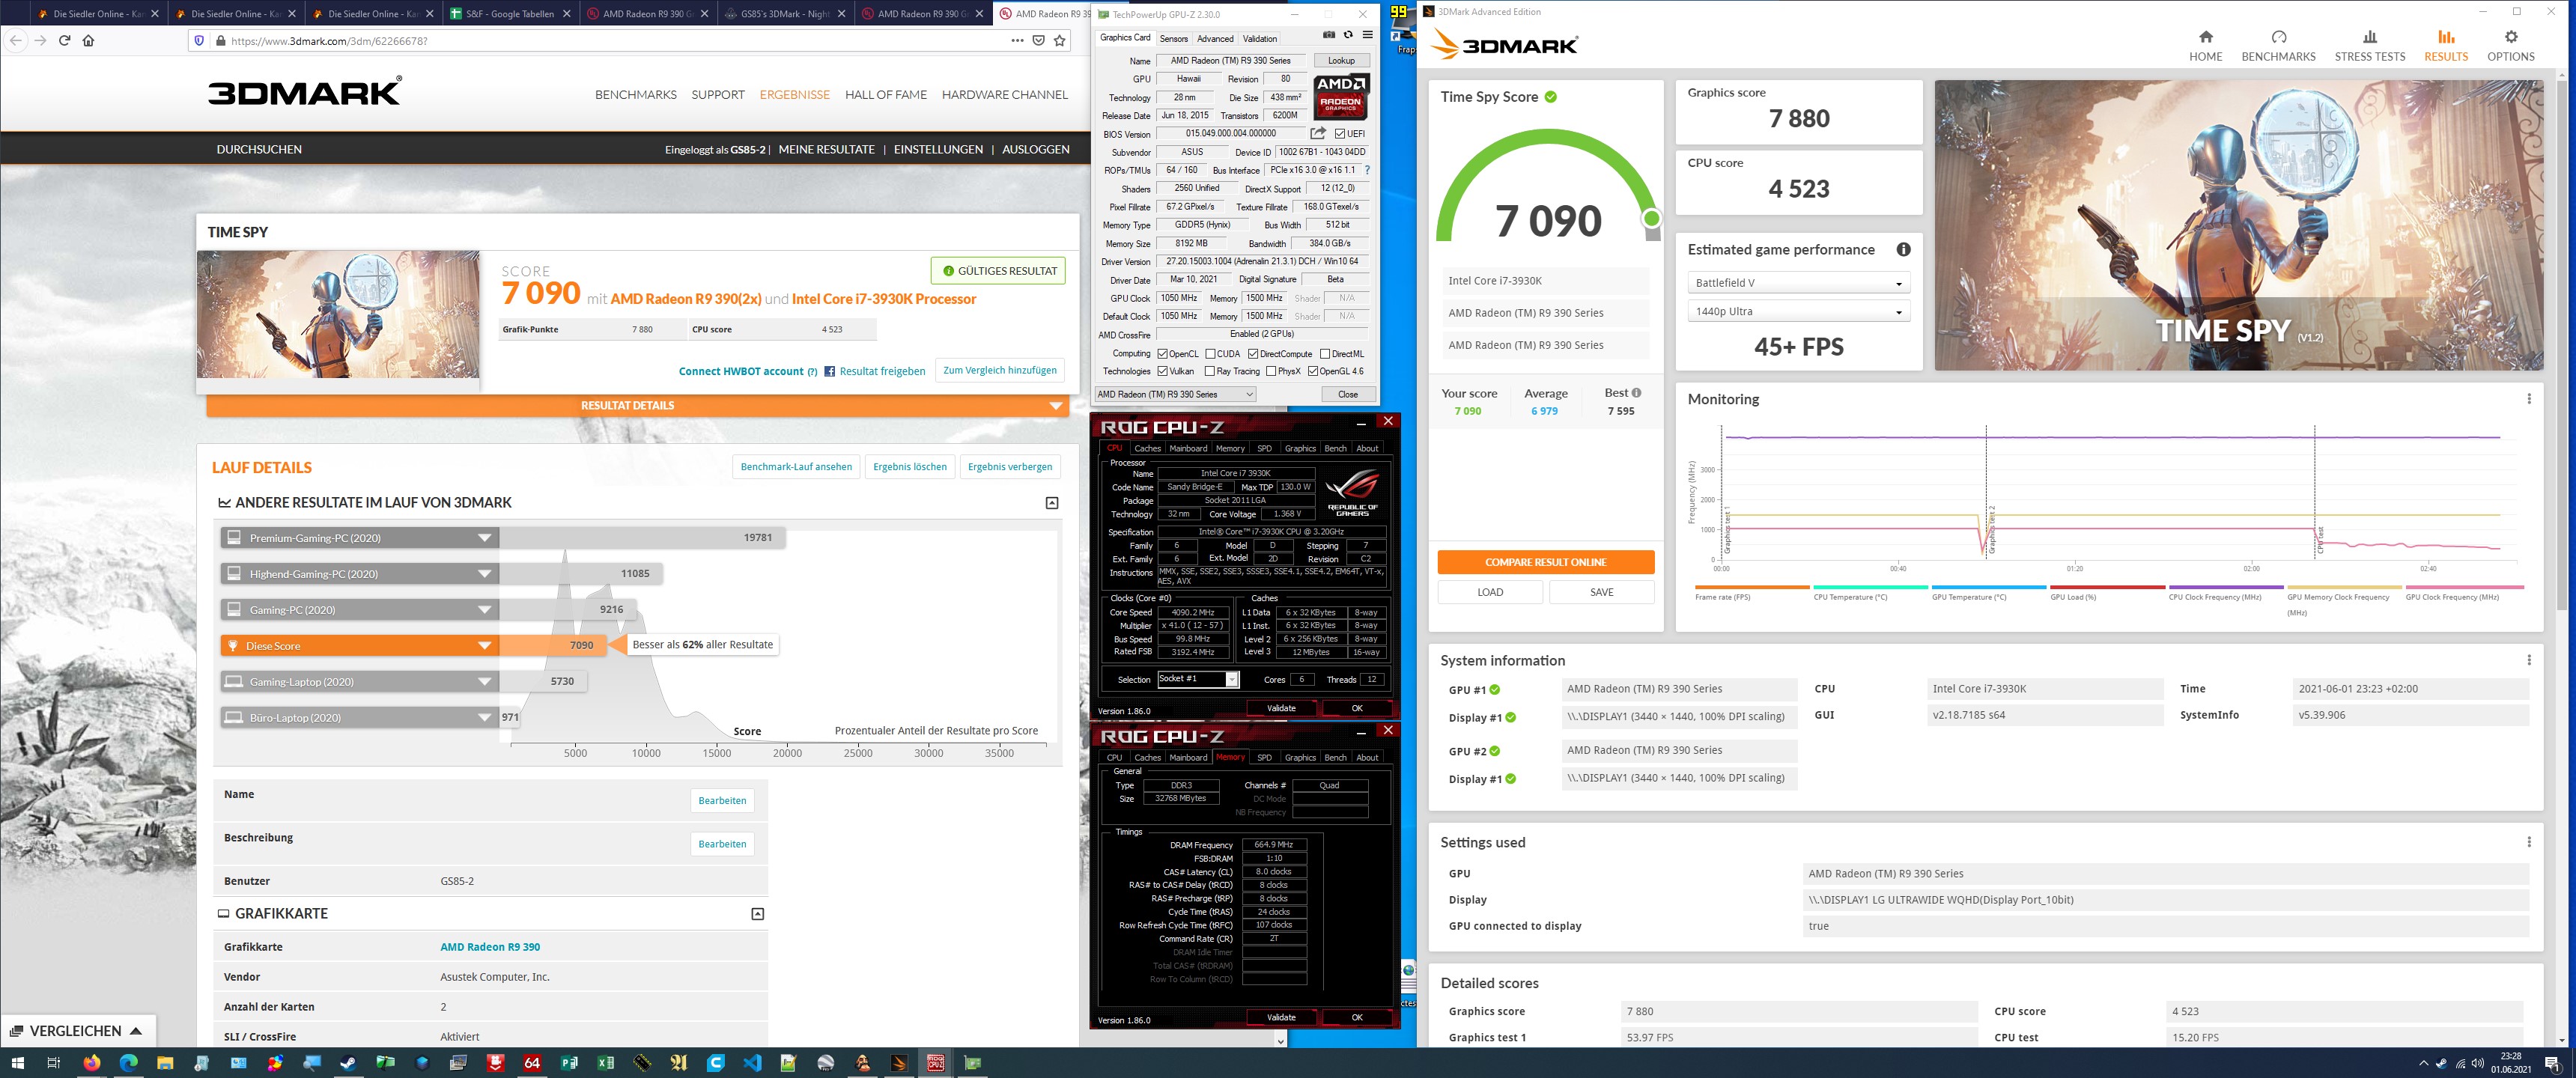Open Settings used three-dot menu
Screen dimensions: 2576x1078
click(2529, 842)
